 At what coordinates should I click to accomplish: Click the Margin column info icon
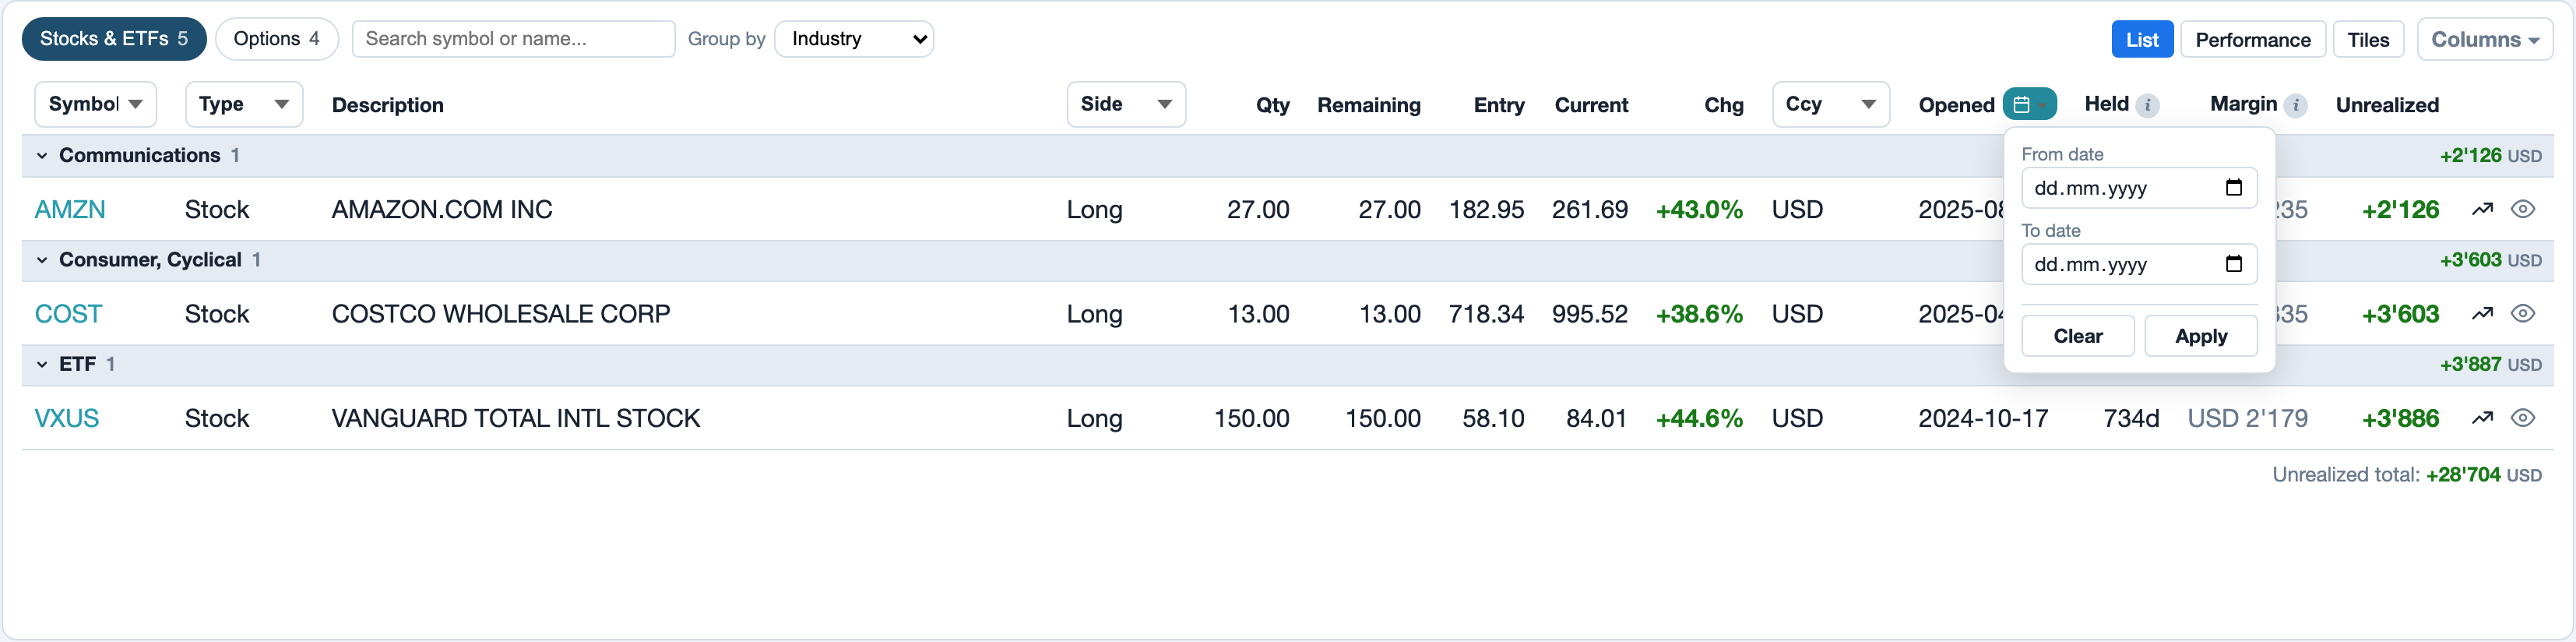(2296, 105)
